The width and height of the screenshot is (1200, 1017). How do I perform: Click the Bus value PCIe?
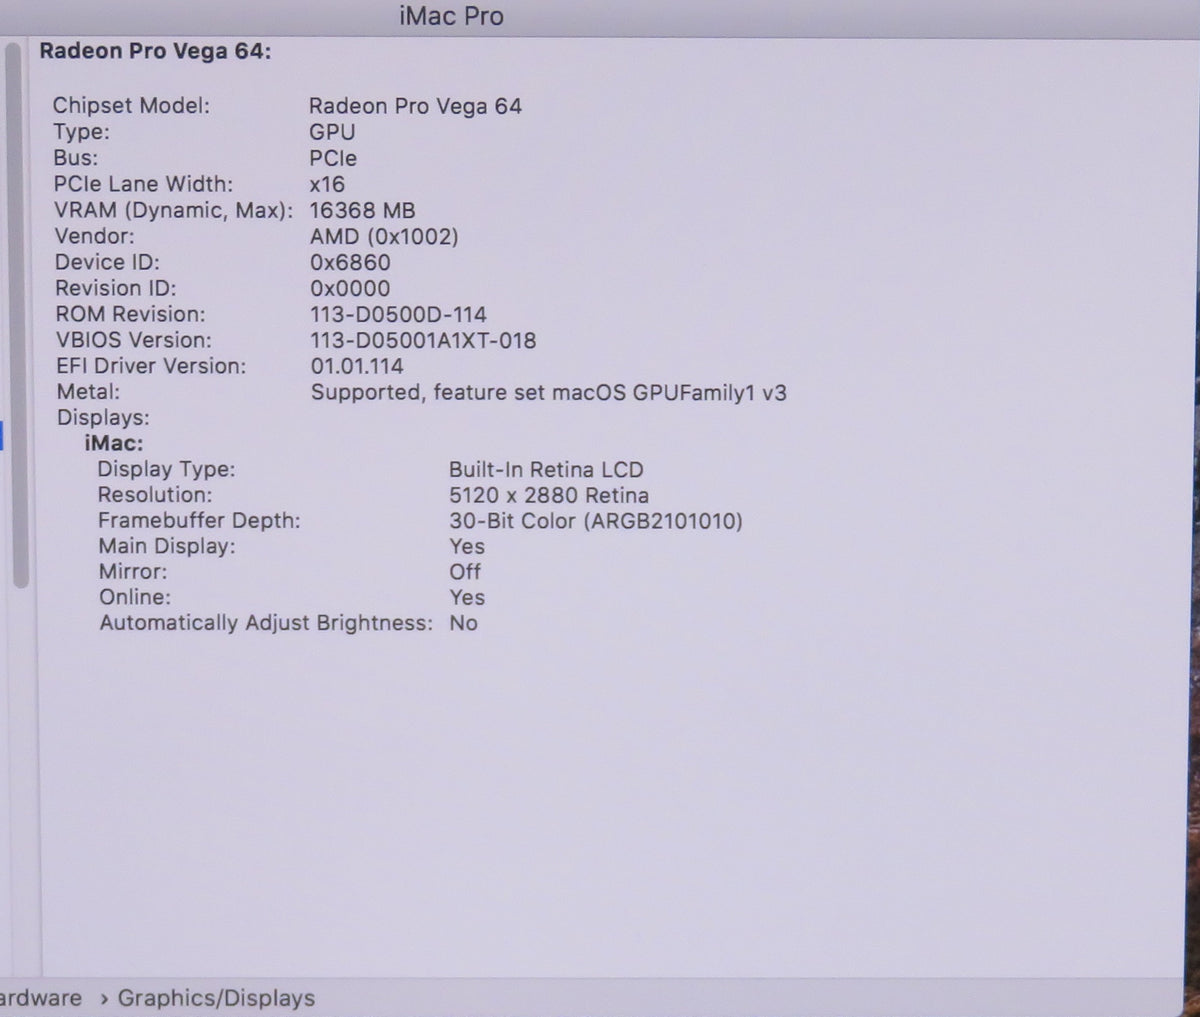tap(333, 158)
